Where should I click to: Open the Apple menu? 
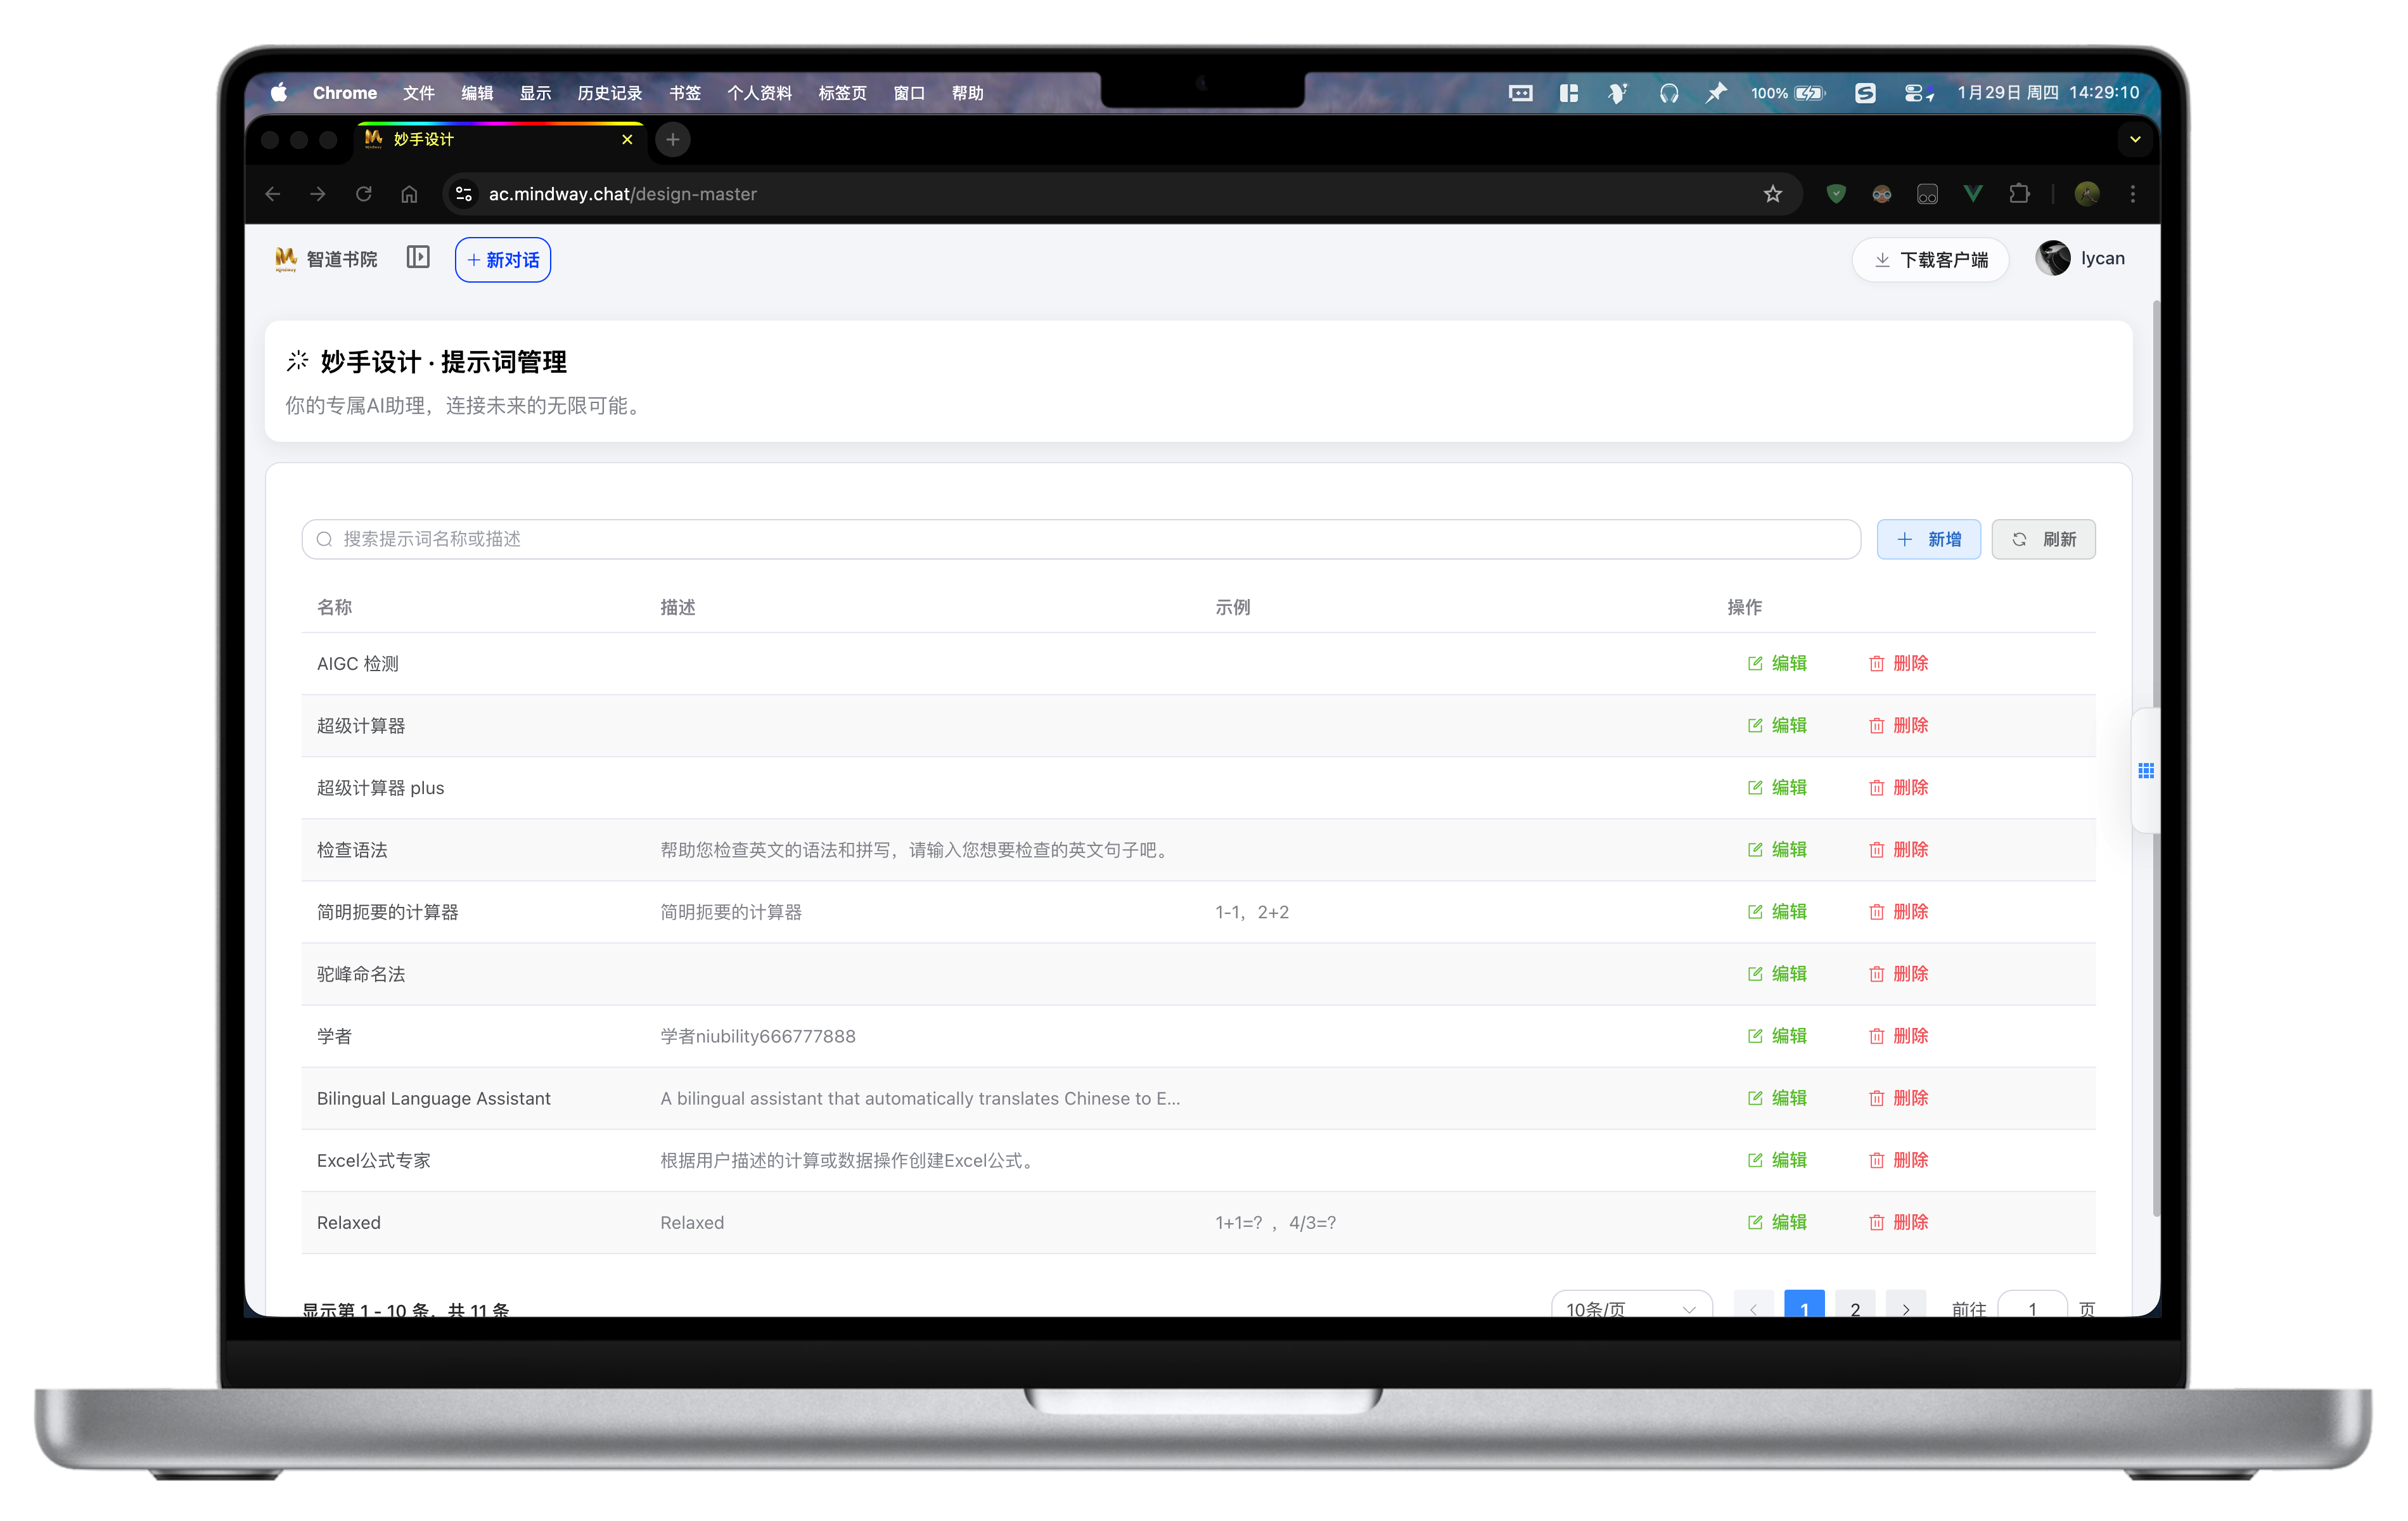pyautogui.click(x=279, y=93)
